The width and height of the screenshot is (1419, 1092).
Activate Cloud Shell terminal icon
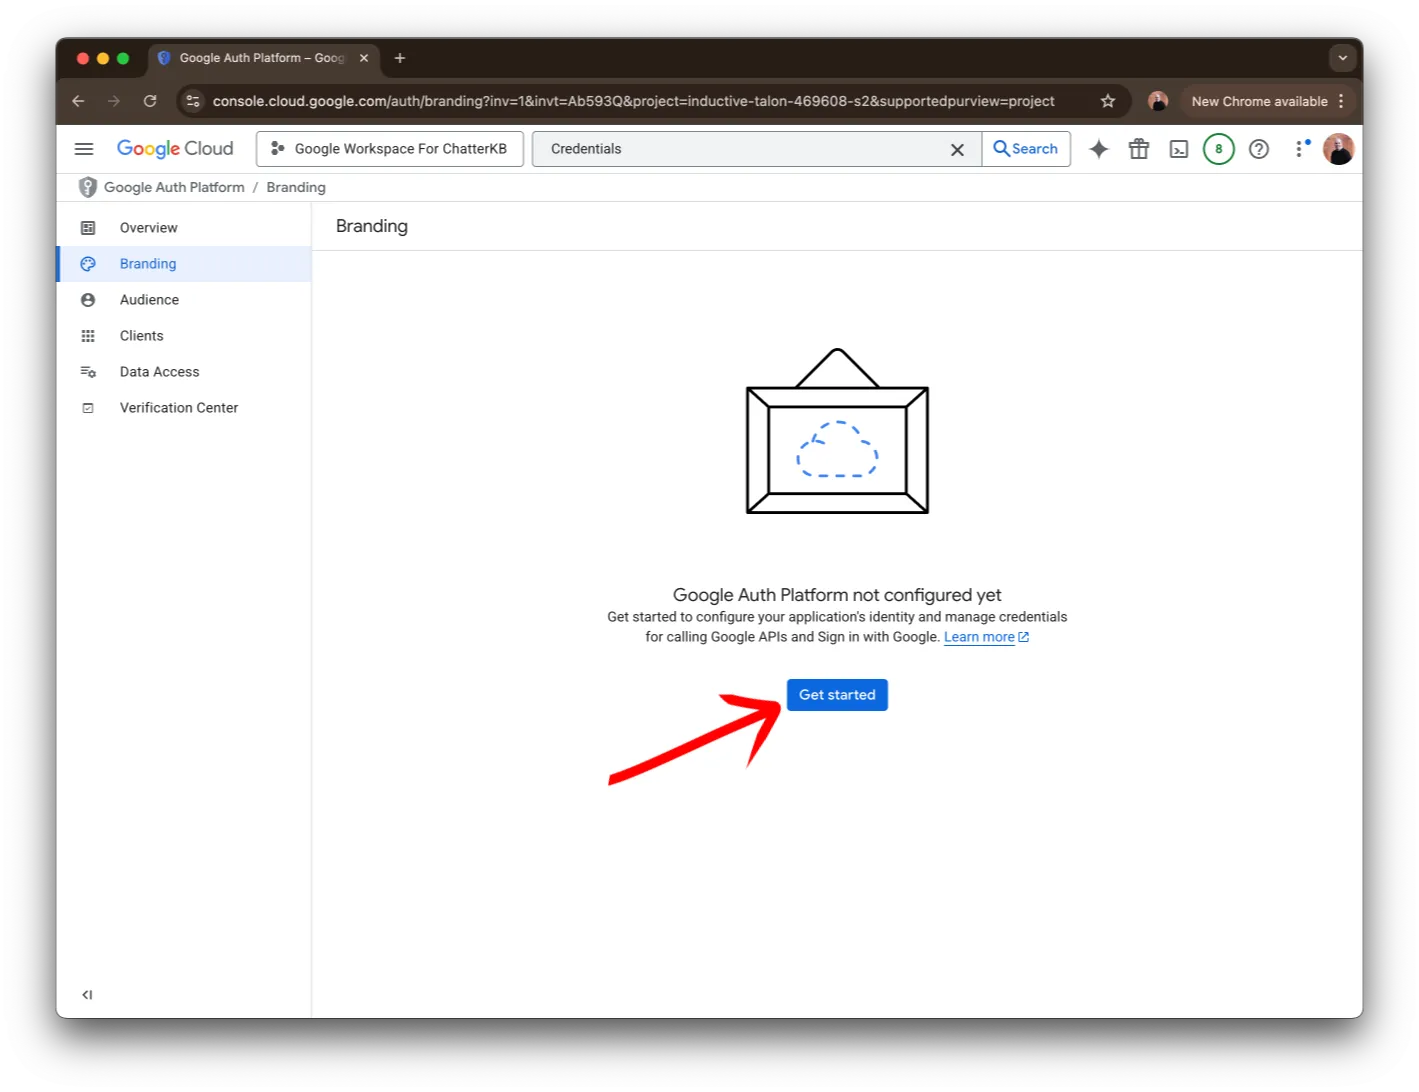coord(1179,149)
